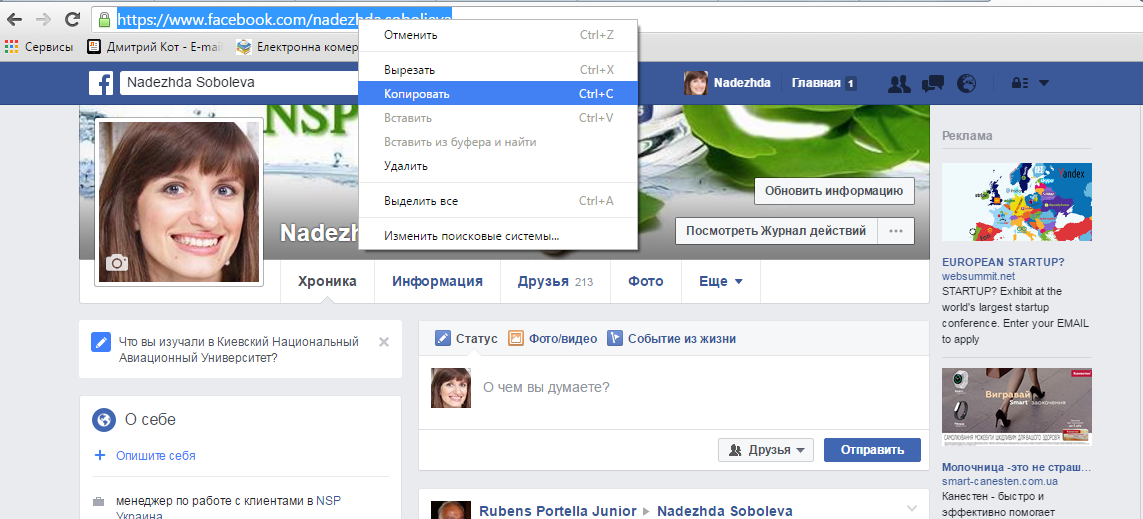Expand the account settings dropdown arrow
The height and width of the screenshot is (519, 1143).
[x=1044, y=83]
